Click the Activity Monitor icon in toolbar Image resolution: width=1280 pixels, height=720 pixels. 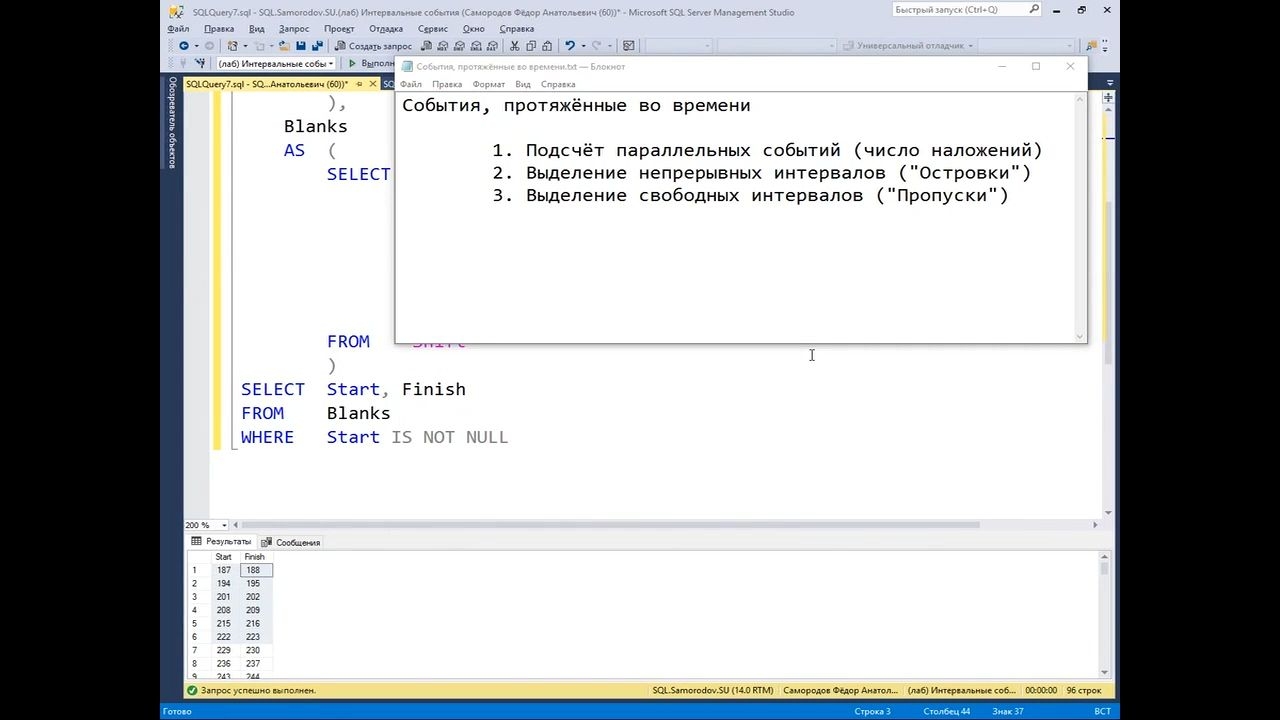[x=628, y=46]
